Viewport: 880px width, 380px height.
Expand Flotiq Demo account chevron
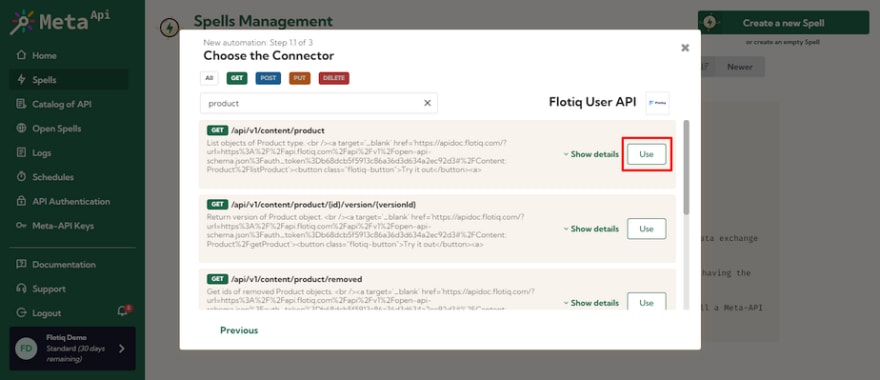pos(122,349)
